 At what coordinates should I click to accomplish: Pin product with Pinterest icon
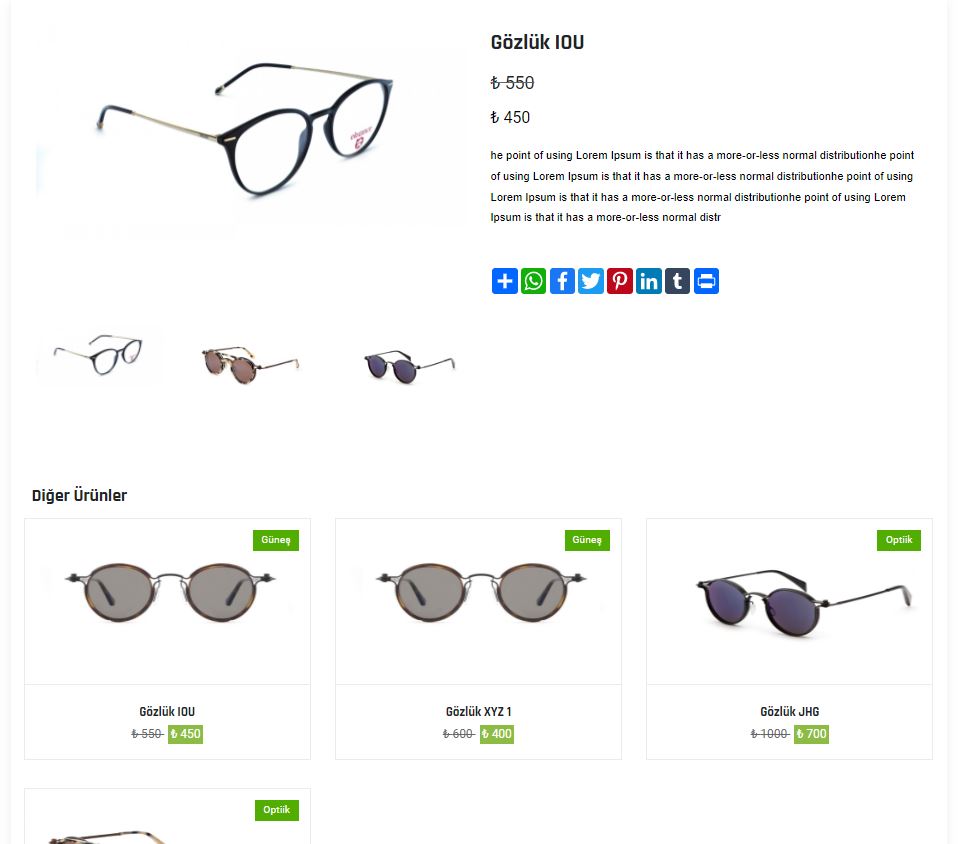[x=620, y=281]
